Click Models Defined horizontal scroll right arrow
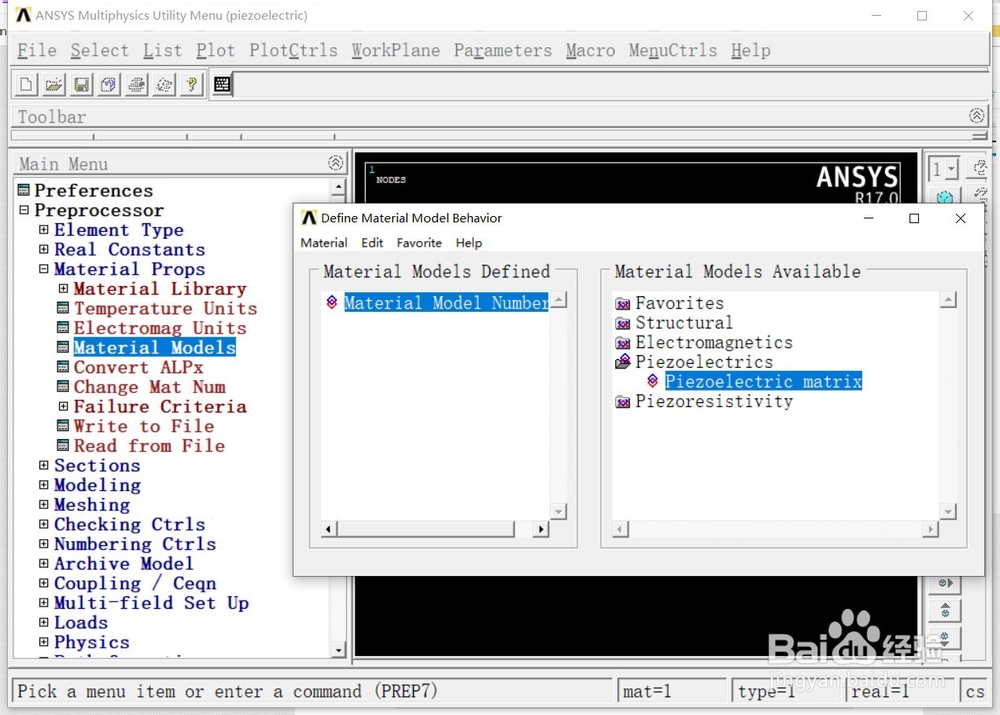Screen dimensions: 1000x715 pyautogui.click(x=541, y=529)
